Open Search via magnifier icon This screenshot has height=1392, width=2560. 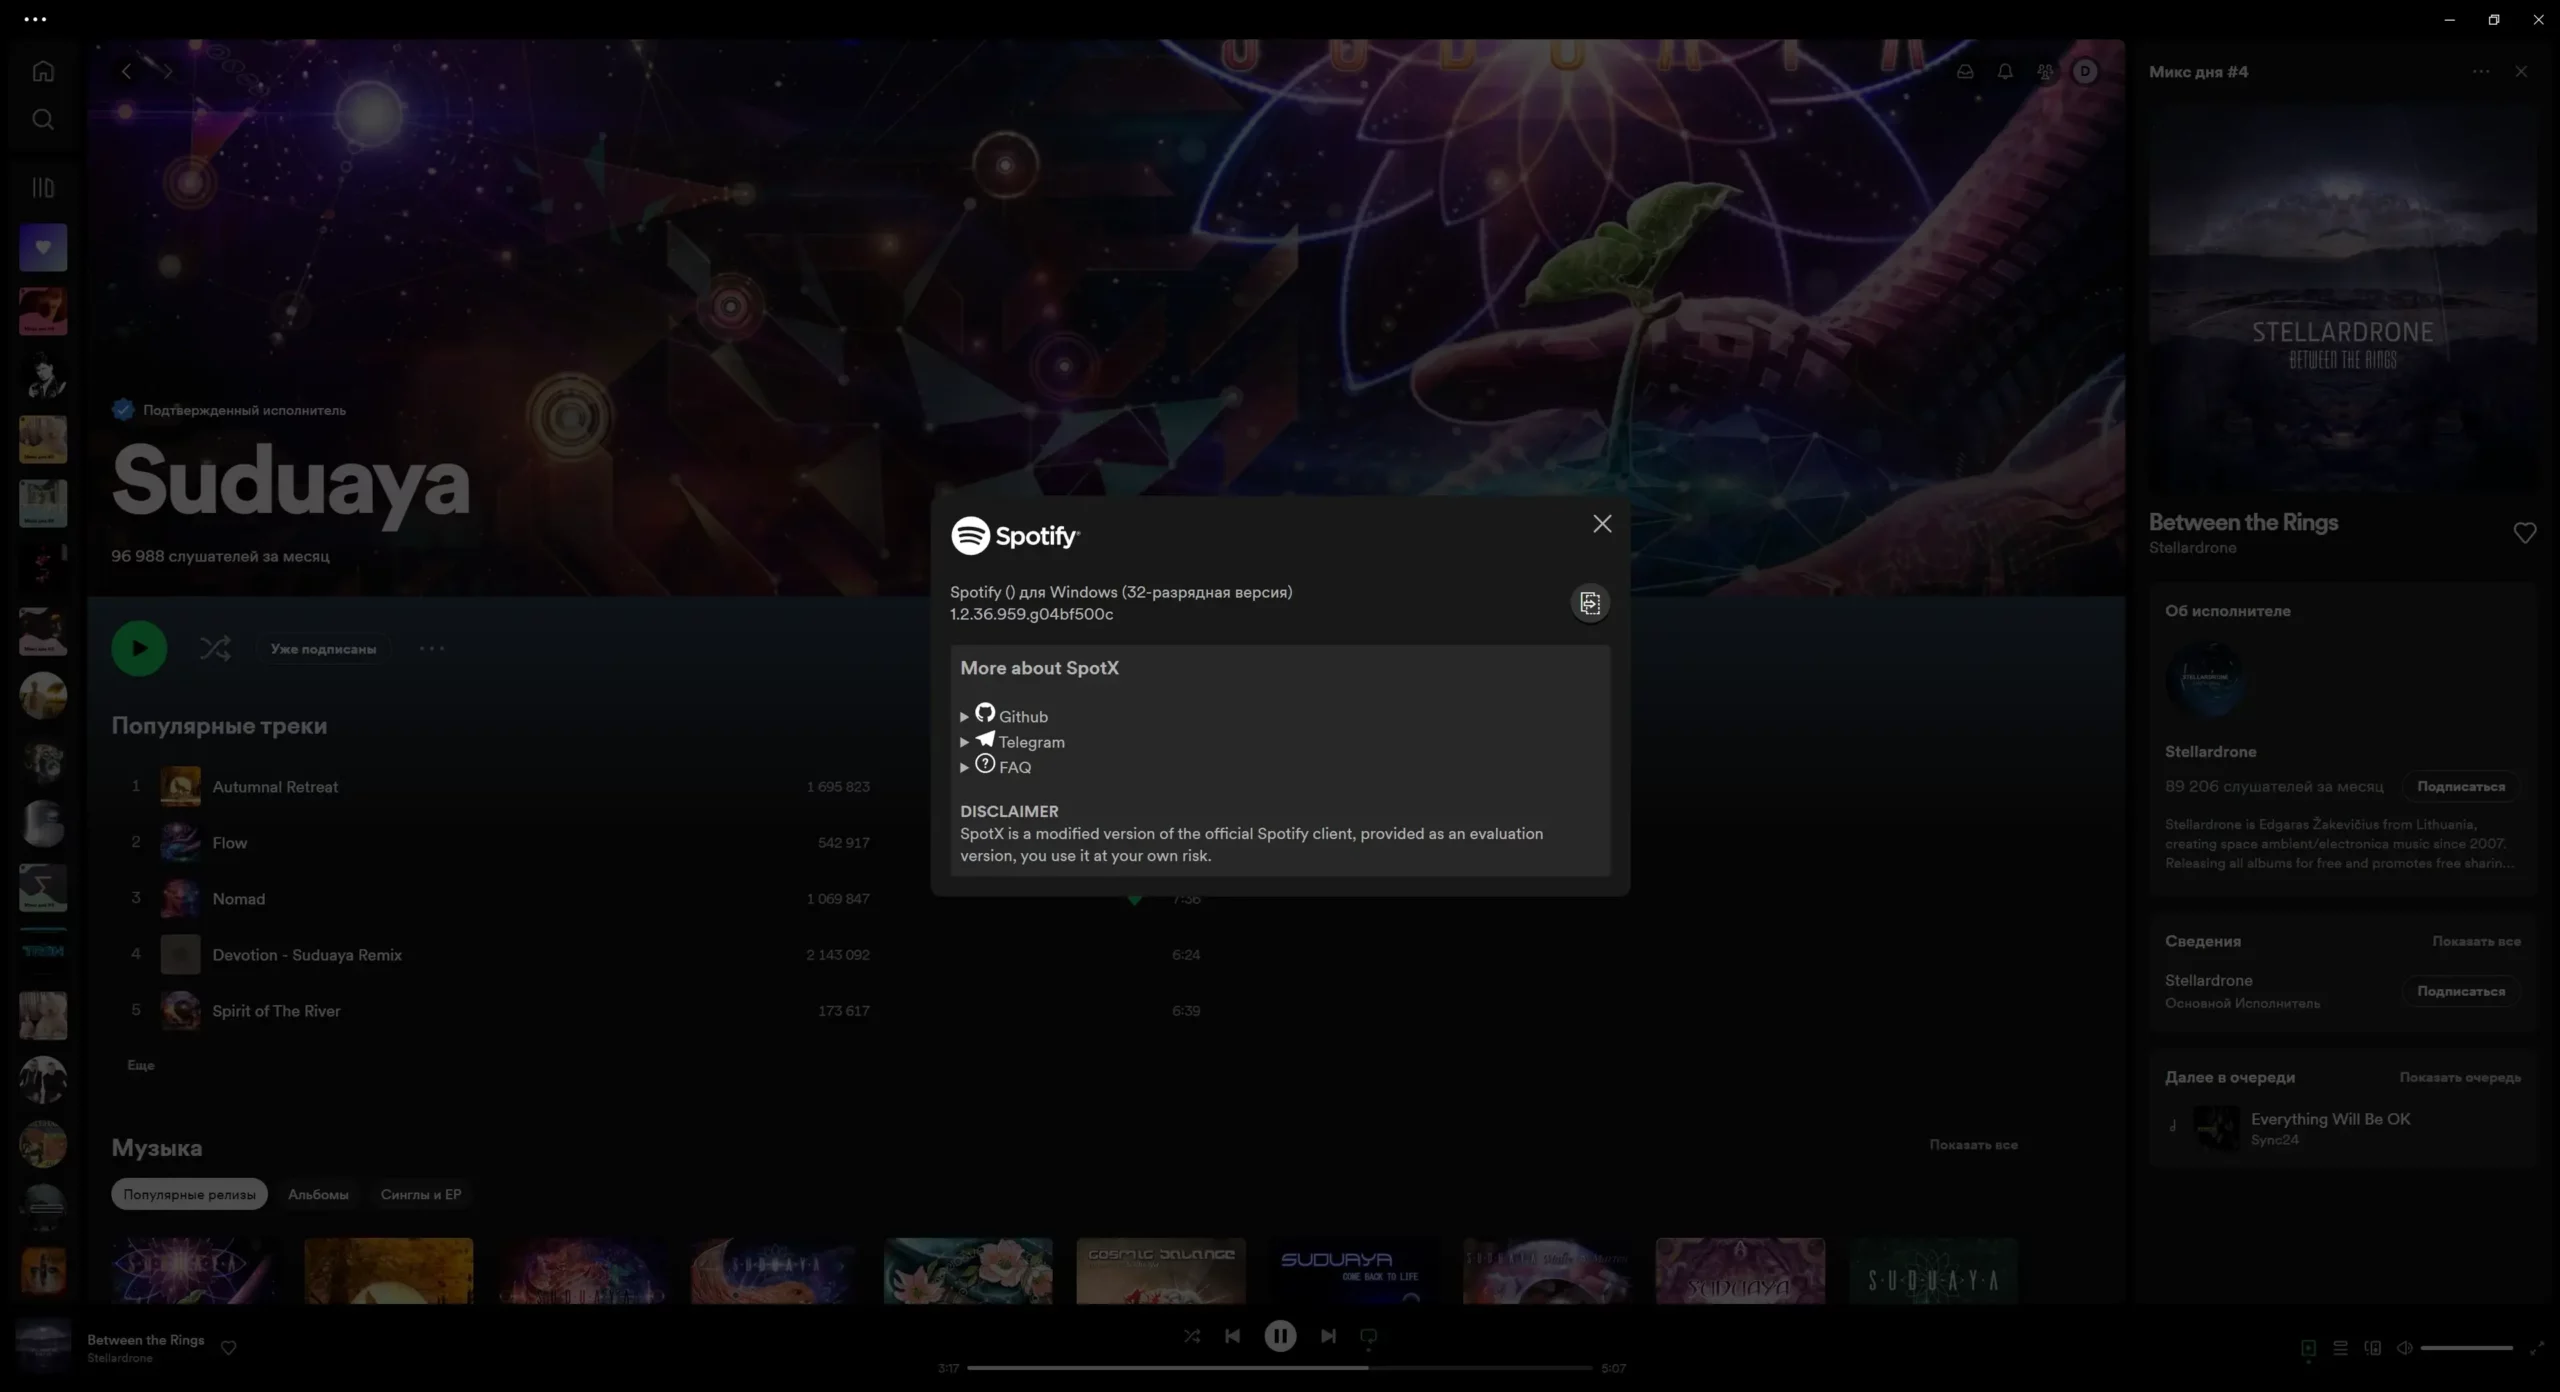tap(43, 120)
